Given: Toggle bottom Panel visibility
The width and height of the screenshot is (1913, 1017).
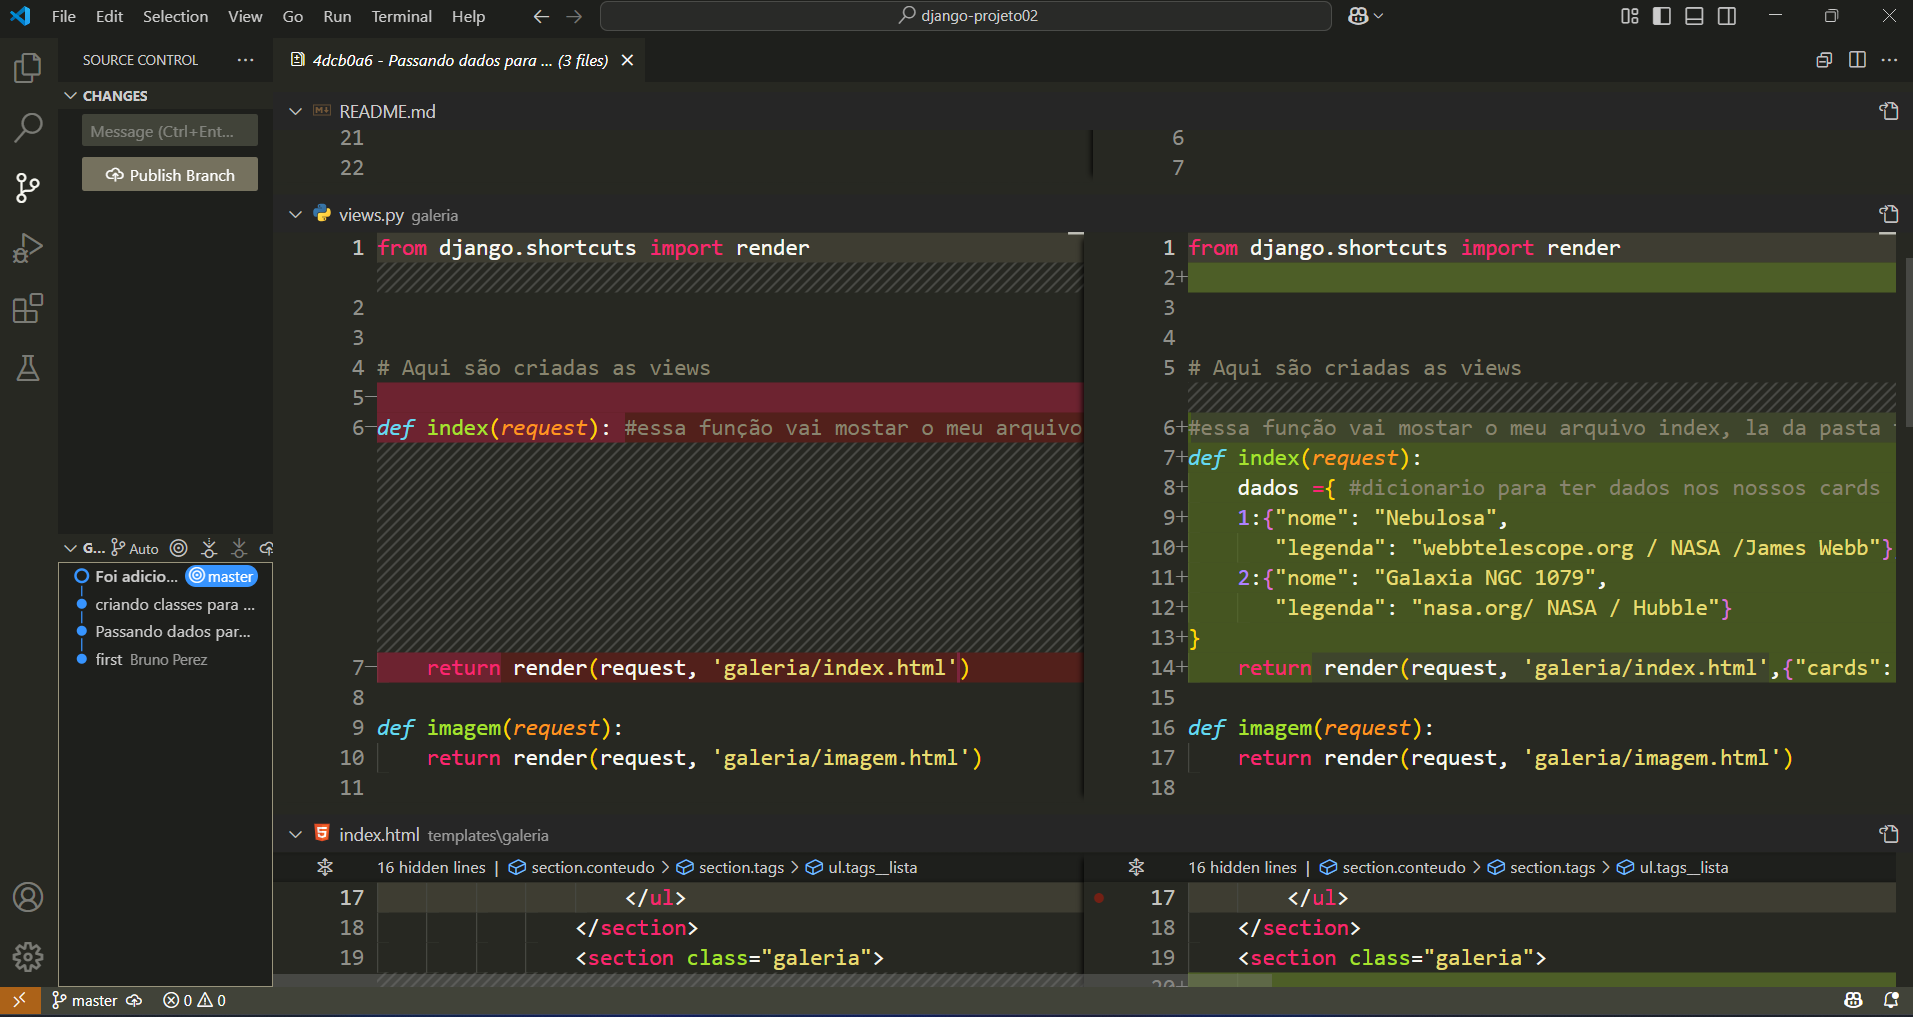Looking at the screenshot, I should click(1694, 16).
